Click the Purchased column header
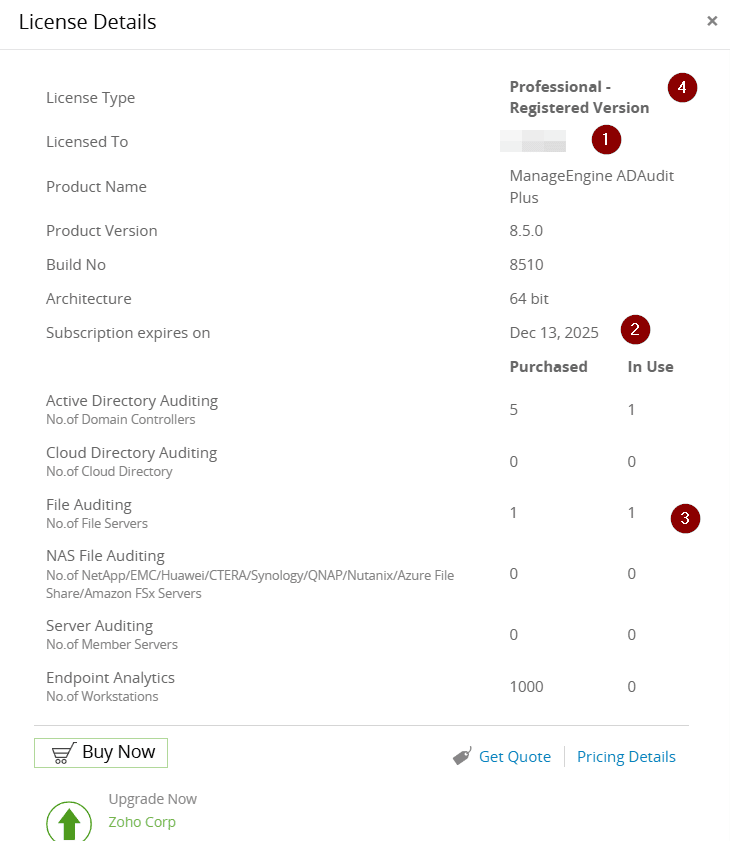This screenshot has height=841, width=730. [x=548, y=367]
